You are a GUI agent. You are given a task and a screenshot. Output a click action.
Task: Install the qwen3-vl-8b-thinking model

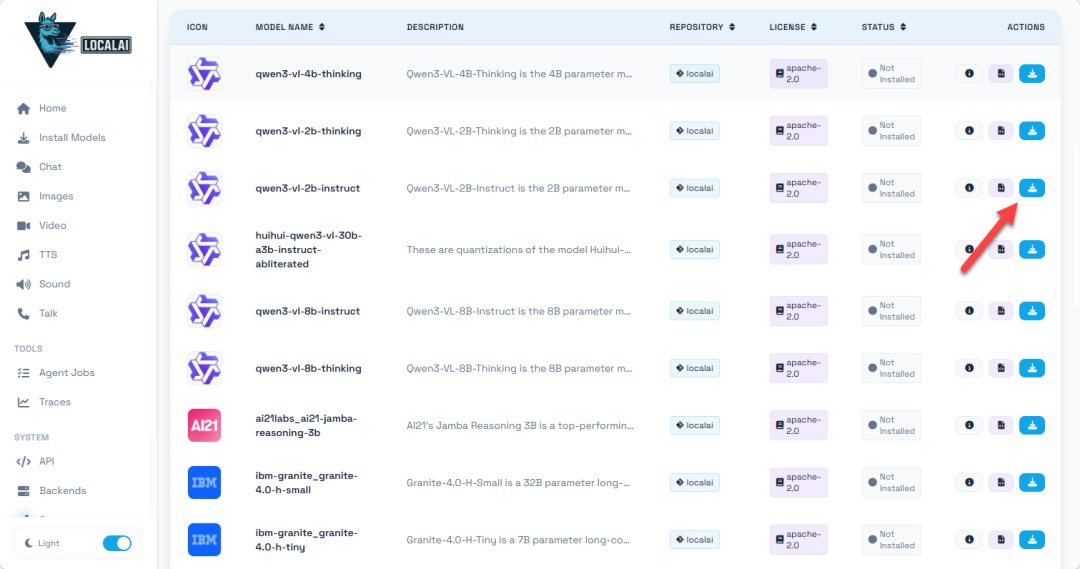pyautogui.click(x=1032, y=369)
